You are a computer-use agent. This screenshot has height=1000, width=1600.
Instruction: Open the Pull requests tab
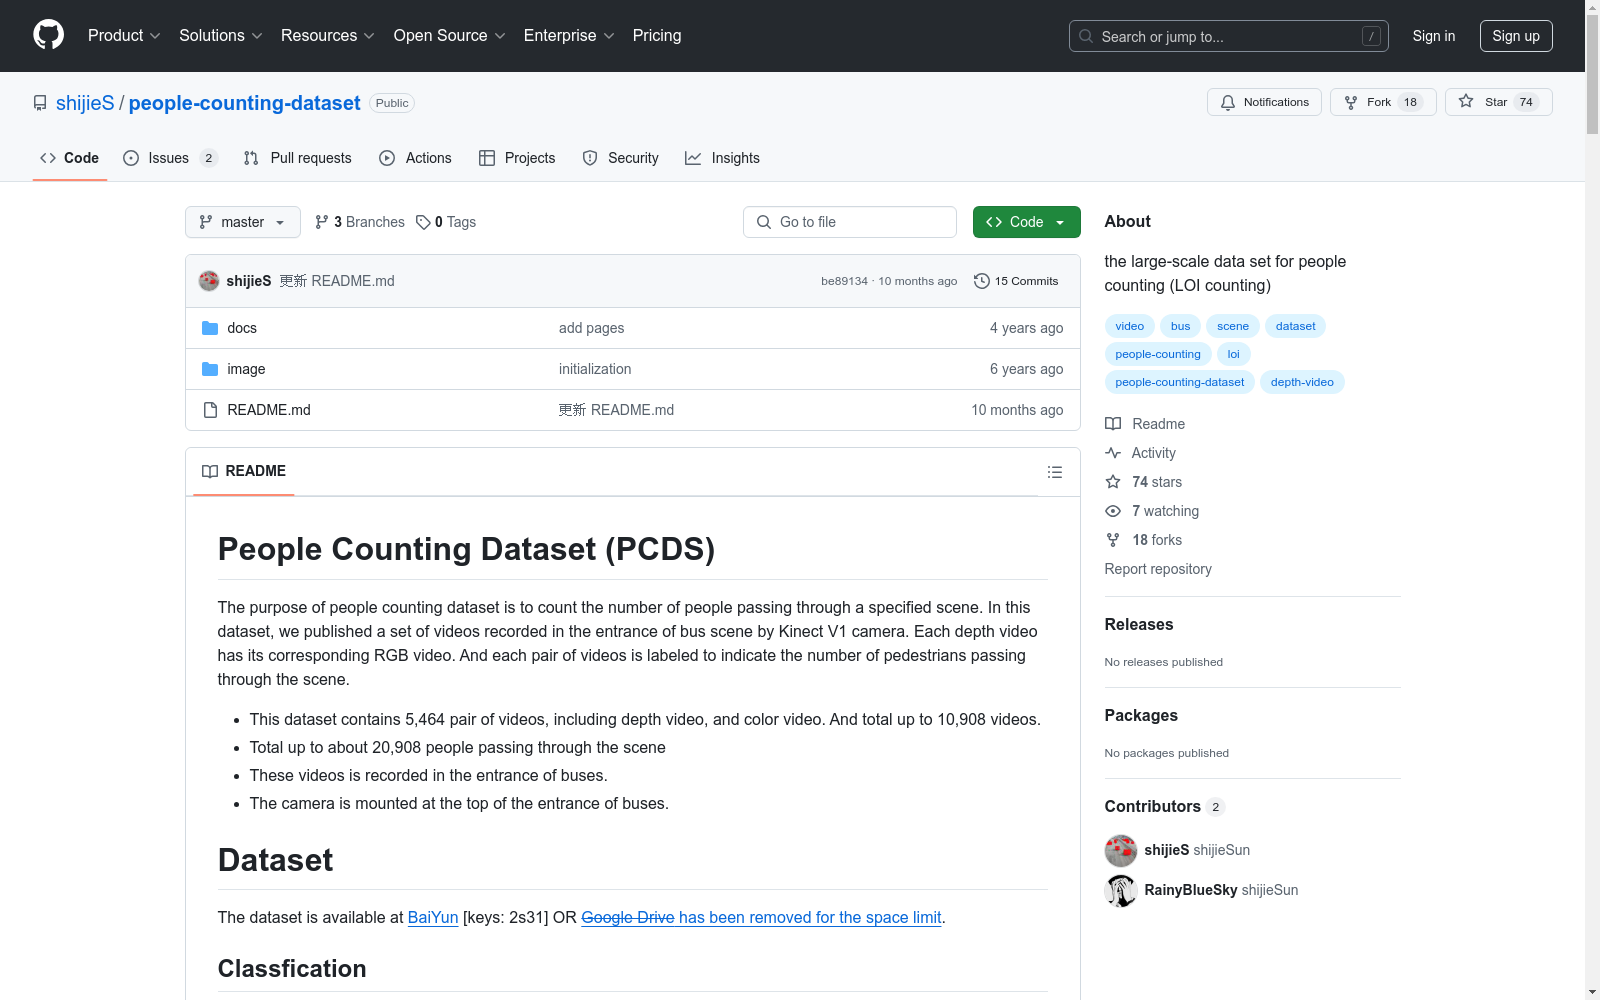[x=298, y=158]
